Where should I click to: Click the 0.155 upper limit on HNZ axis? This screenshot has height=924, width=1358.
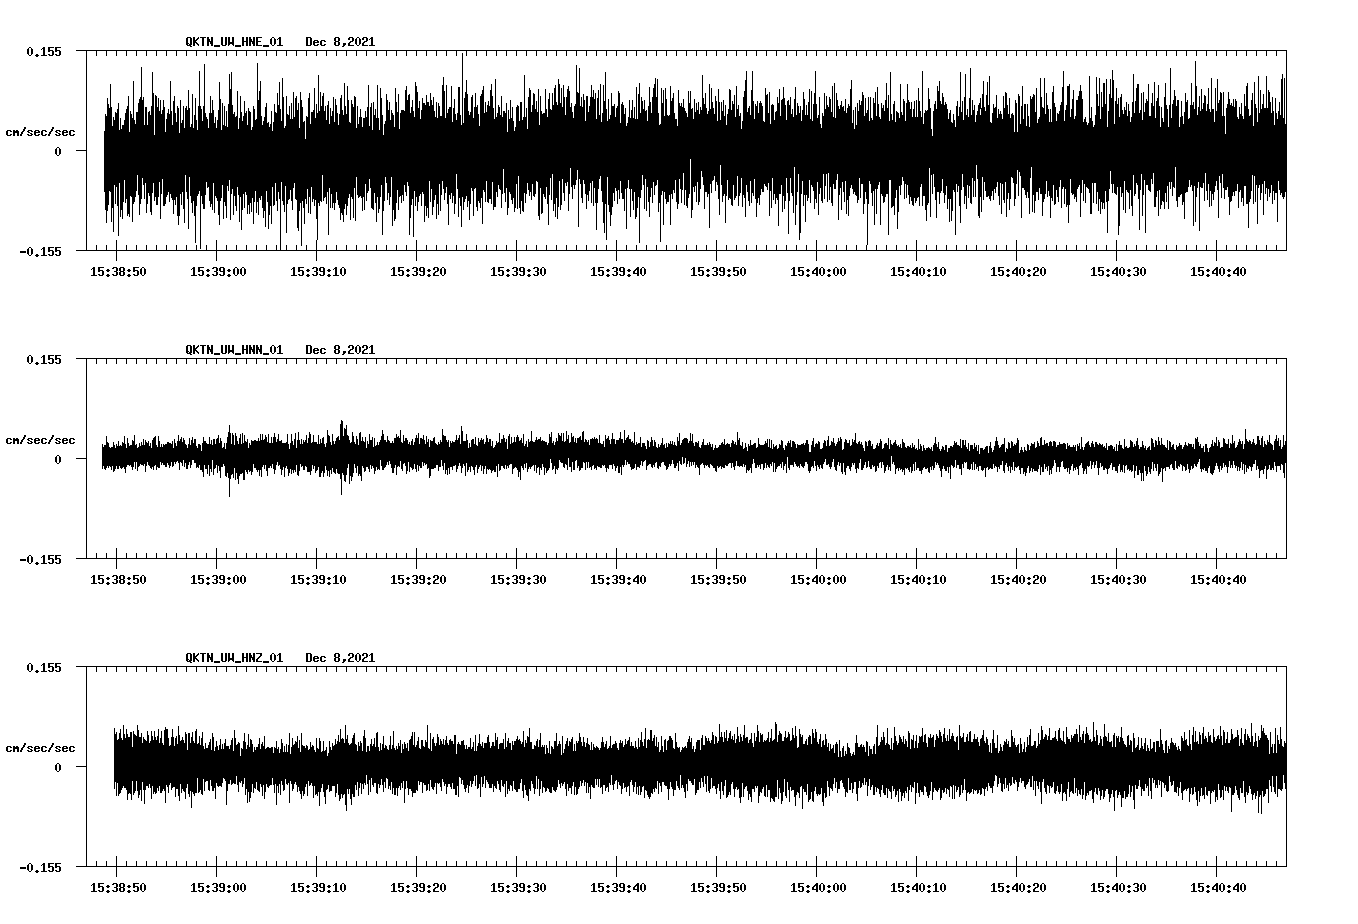pyautogui.click(x=43, y=667)
